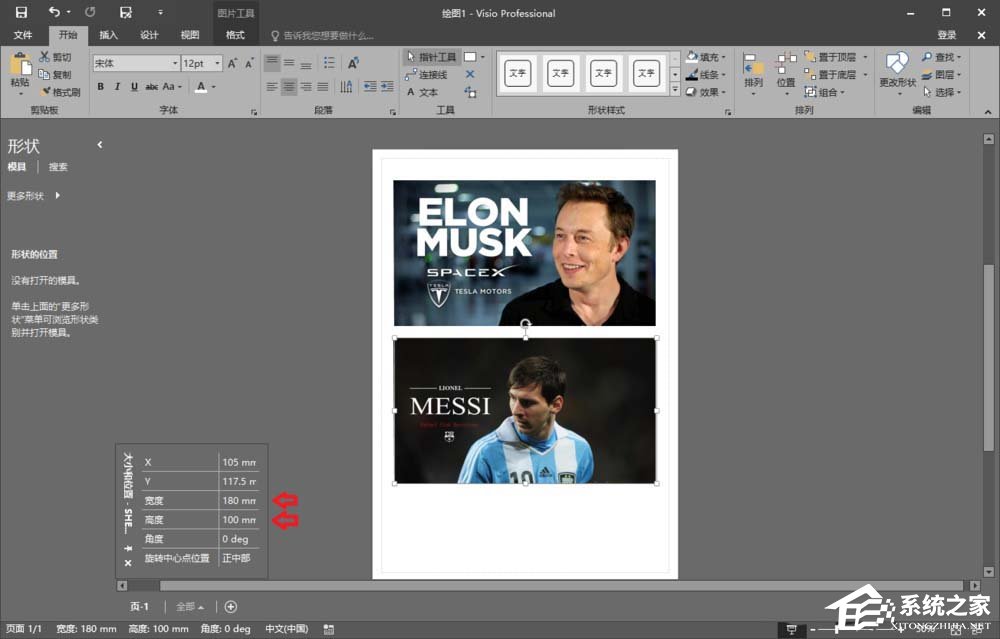Toggle bold formatting
The width and height of the screenshot is (1000, 639).
coord(100,87)
